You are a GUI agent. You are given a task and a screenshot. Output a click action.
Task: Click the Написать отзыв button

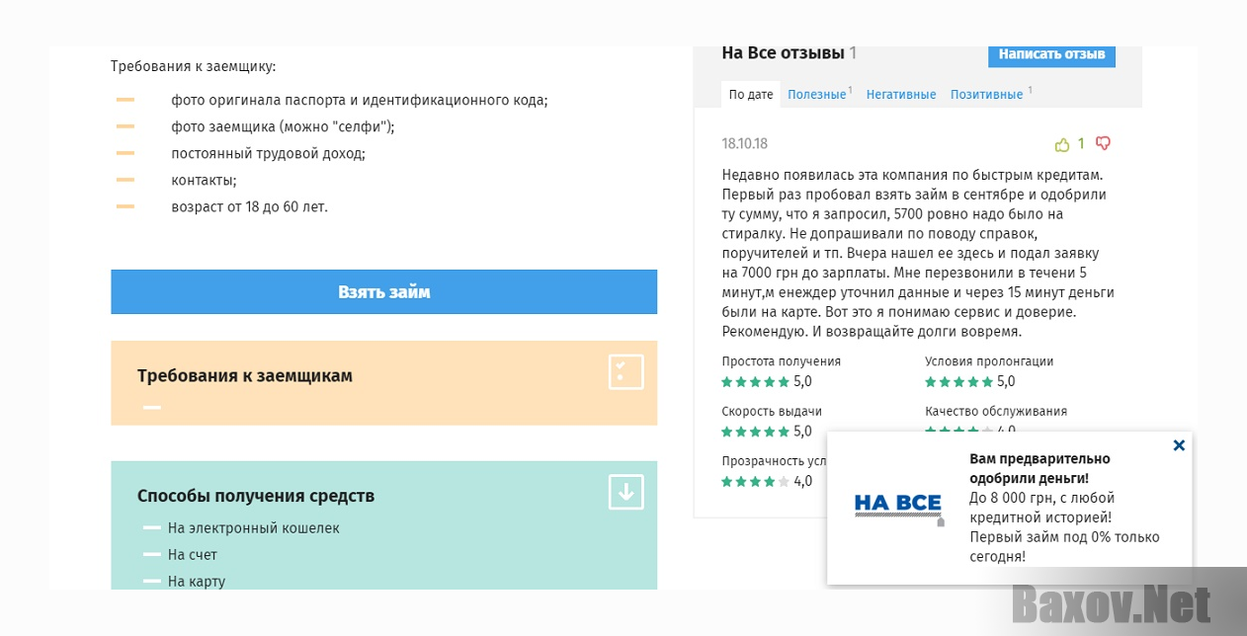(x=1051, y=55)
